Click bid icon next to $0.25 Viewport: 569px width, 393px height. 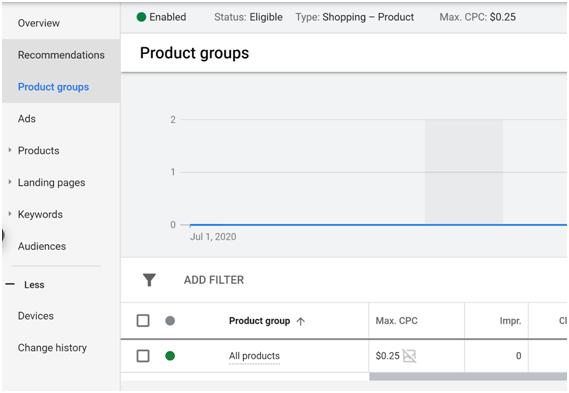click(x=409, y=356)
